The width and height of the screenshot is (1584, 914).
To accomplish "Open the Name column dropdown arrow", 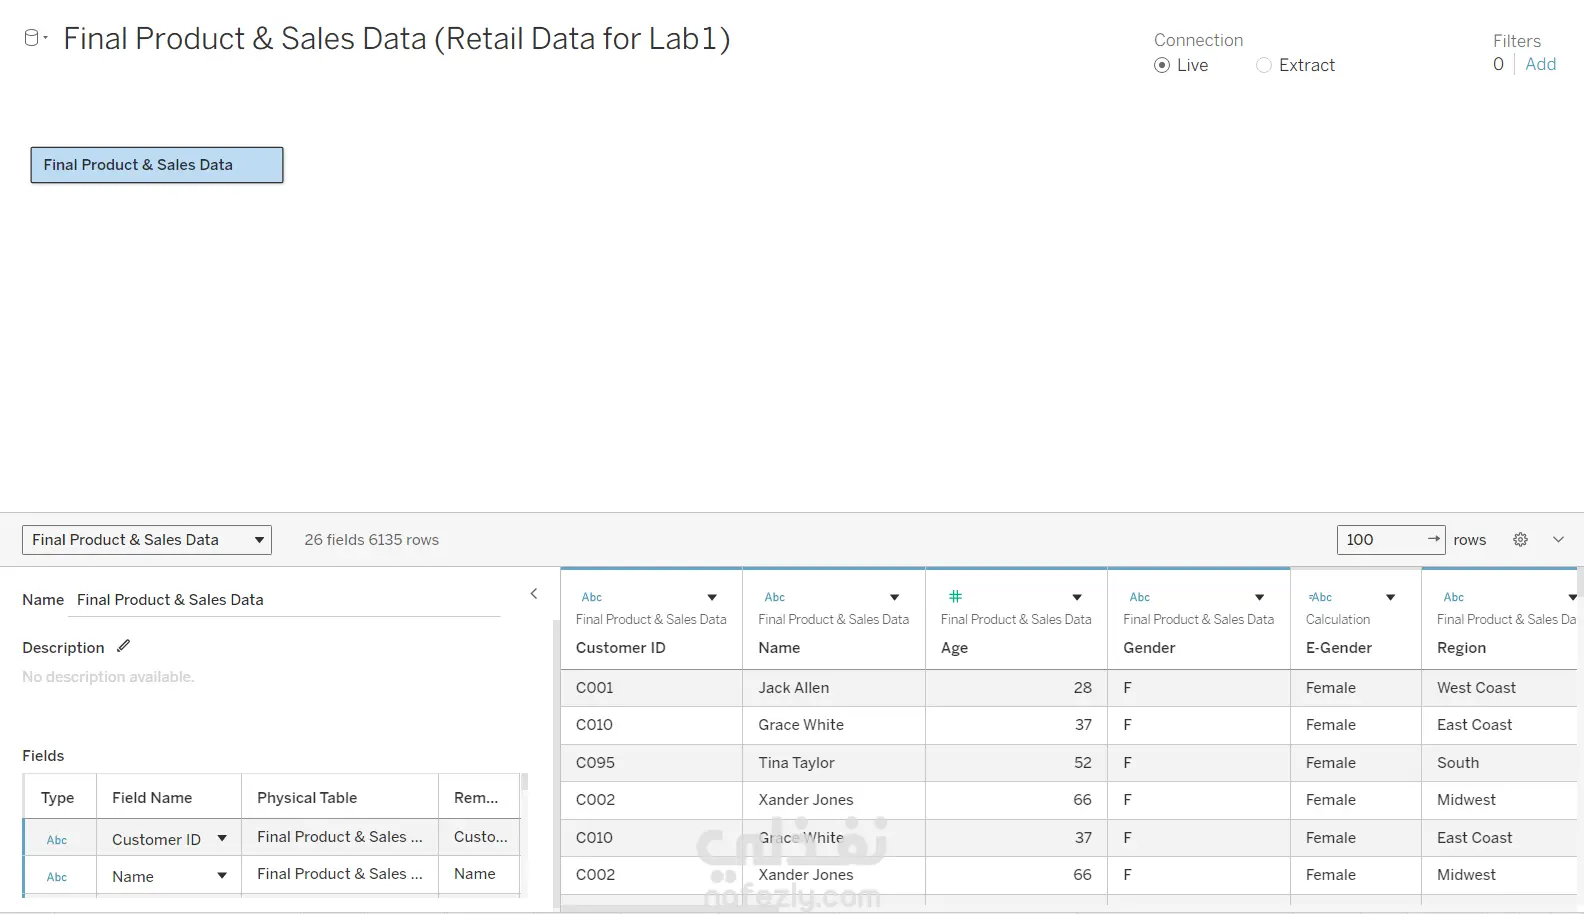I will click(894, 597).
